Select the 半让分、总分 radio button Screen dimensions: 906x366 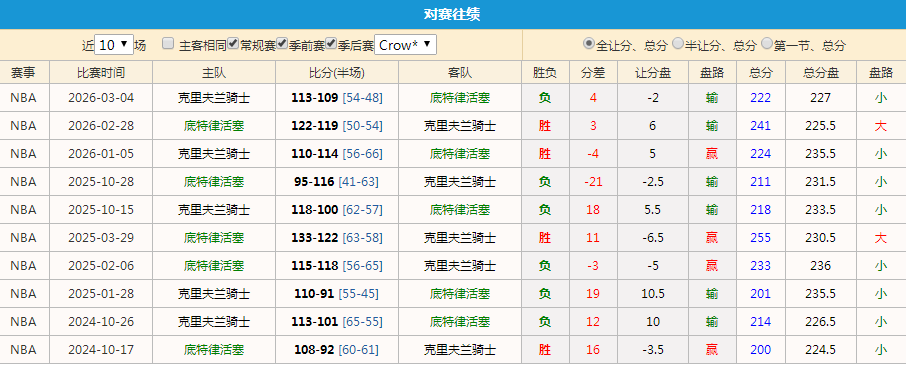point(678,43)
